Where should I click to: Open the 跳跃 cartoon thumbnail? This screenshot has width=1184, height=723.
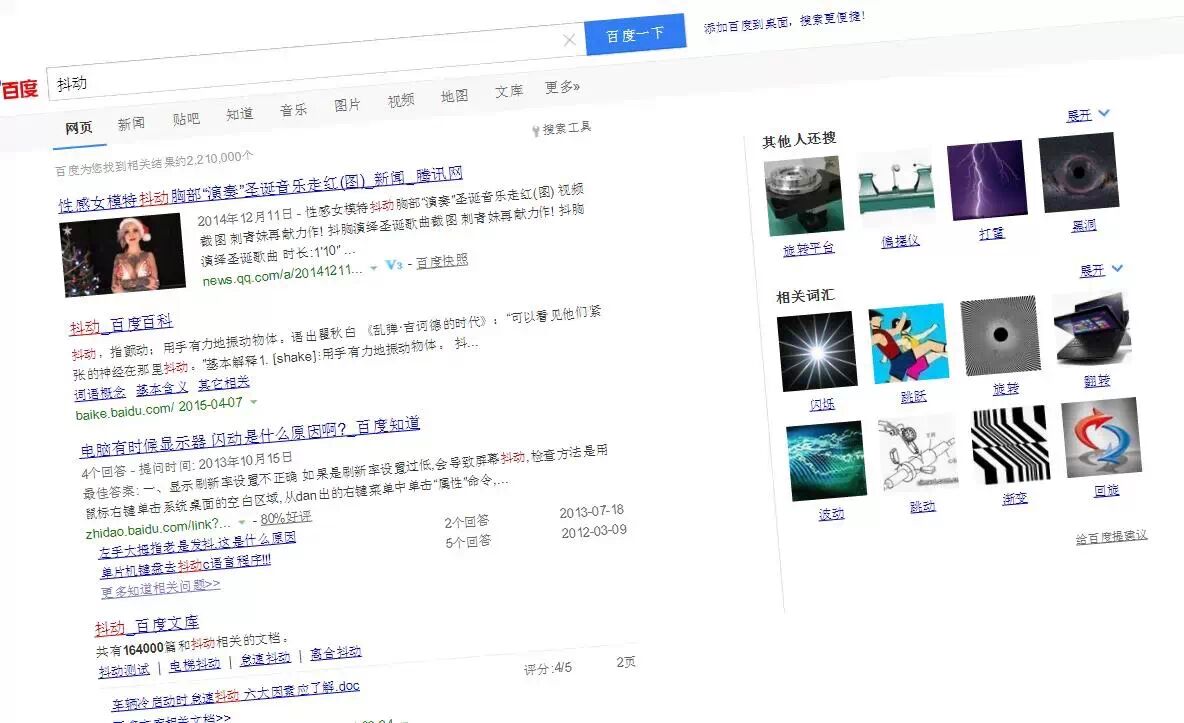pos(908,344)
